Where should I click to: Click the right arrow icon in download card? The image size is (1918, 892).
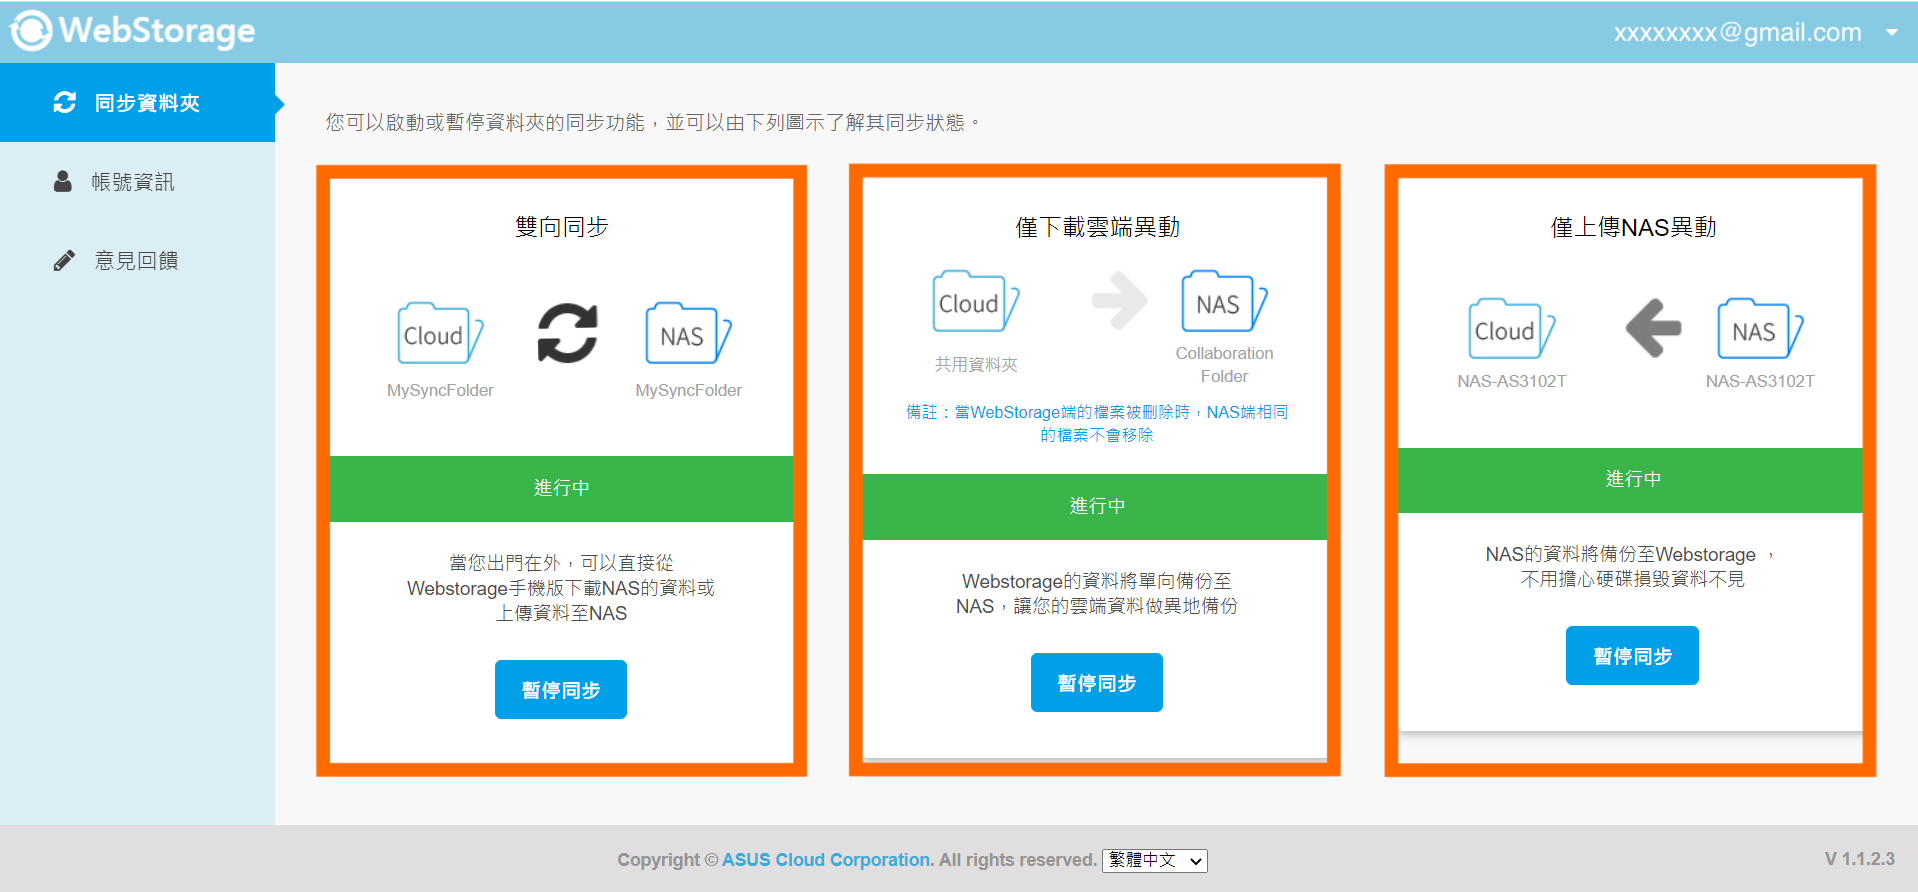tap(1120, 300)
